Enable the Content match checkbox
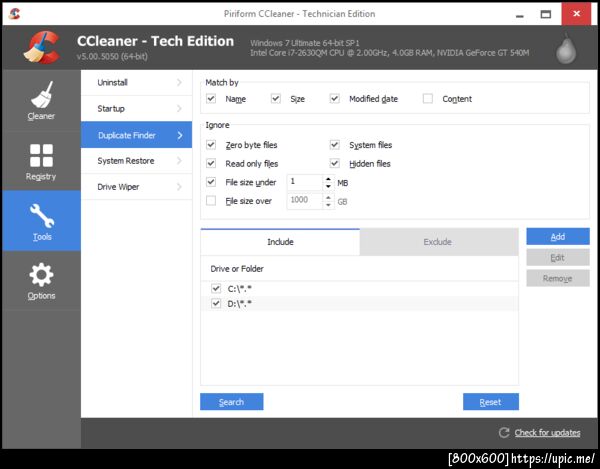600x469 pixels. point(428,99)
